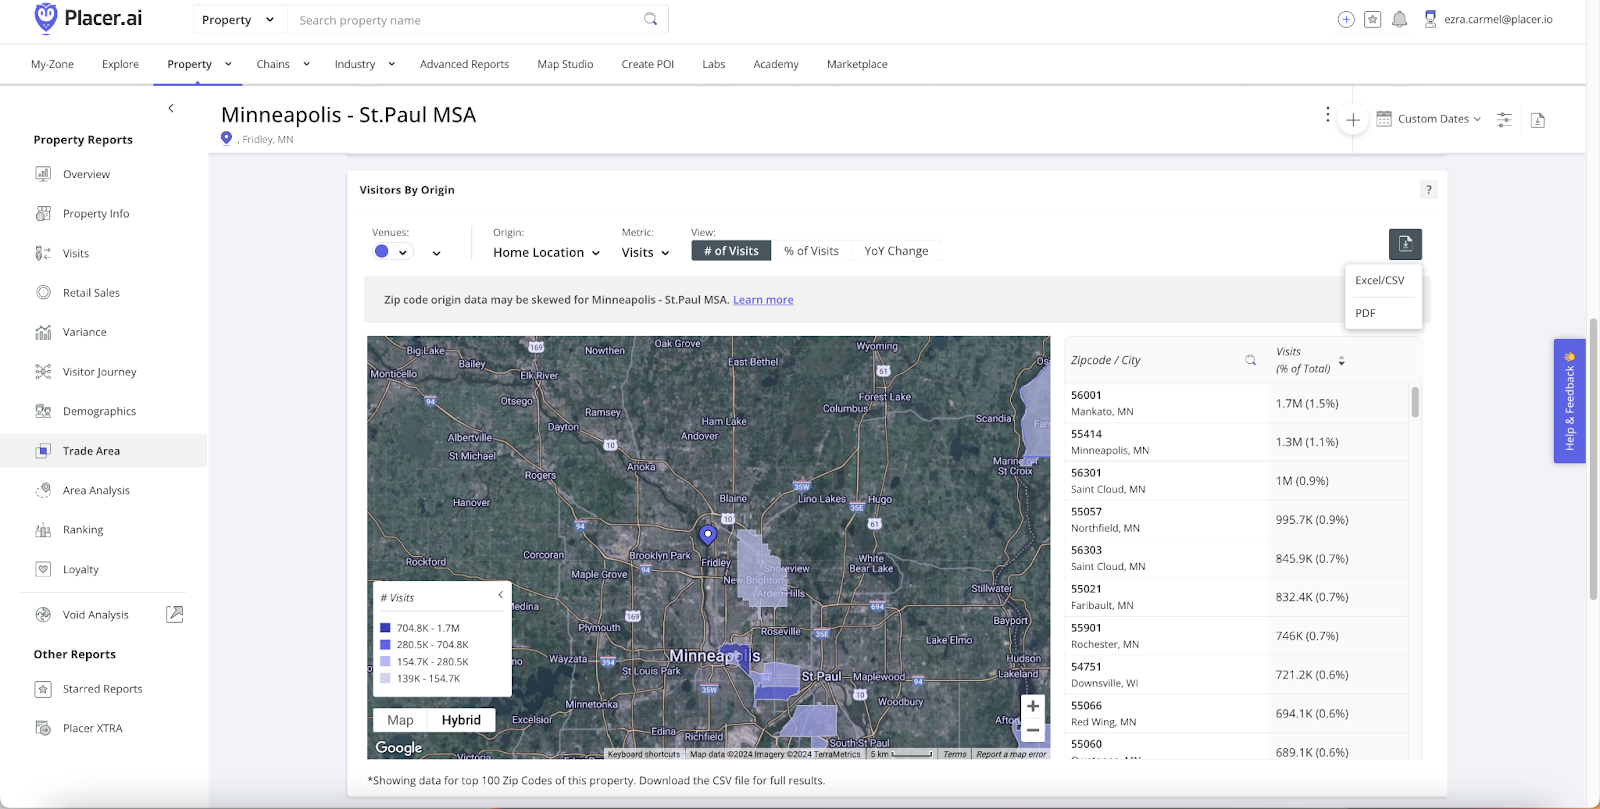Expand the second Venues chevron
This screenshot has width=1600, height=809.
point(437,253)
